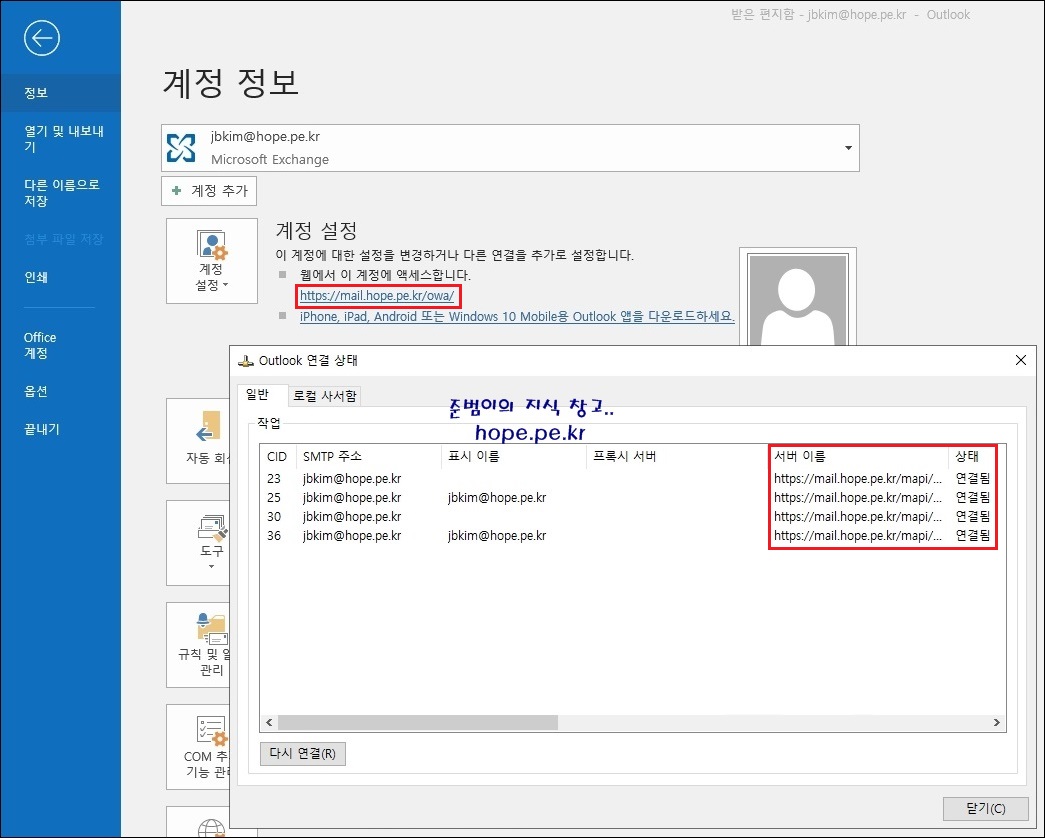Click the profile picture placeholder

(x=798, y=298)
